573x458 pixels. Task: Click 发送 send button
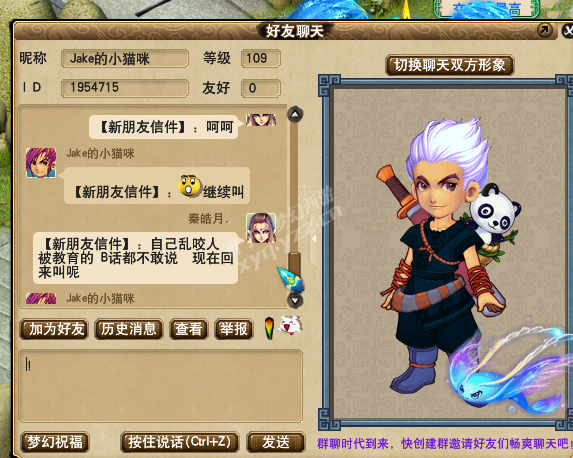(276, 442)
